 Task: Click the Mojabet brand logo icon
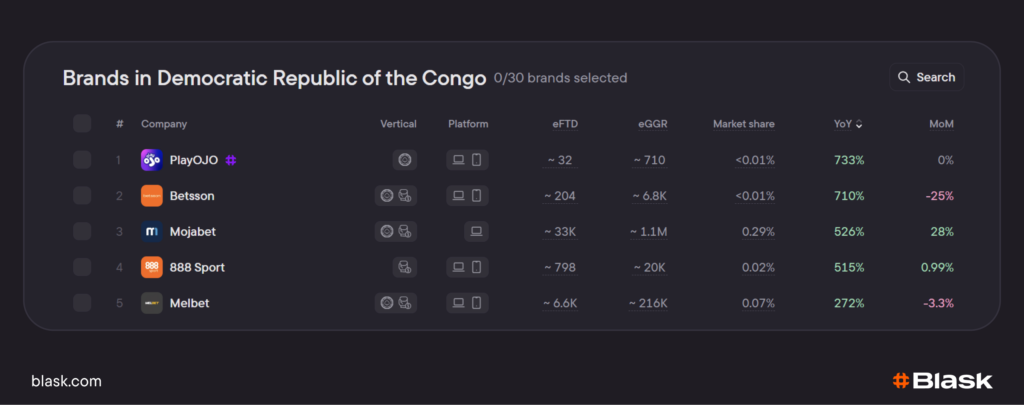click(x=152, y=232)
